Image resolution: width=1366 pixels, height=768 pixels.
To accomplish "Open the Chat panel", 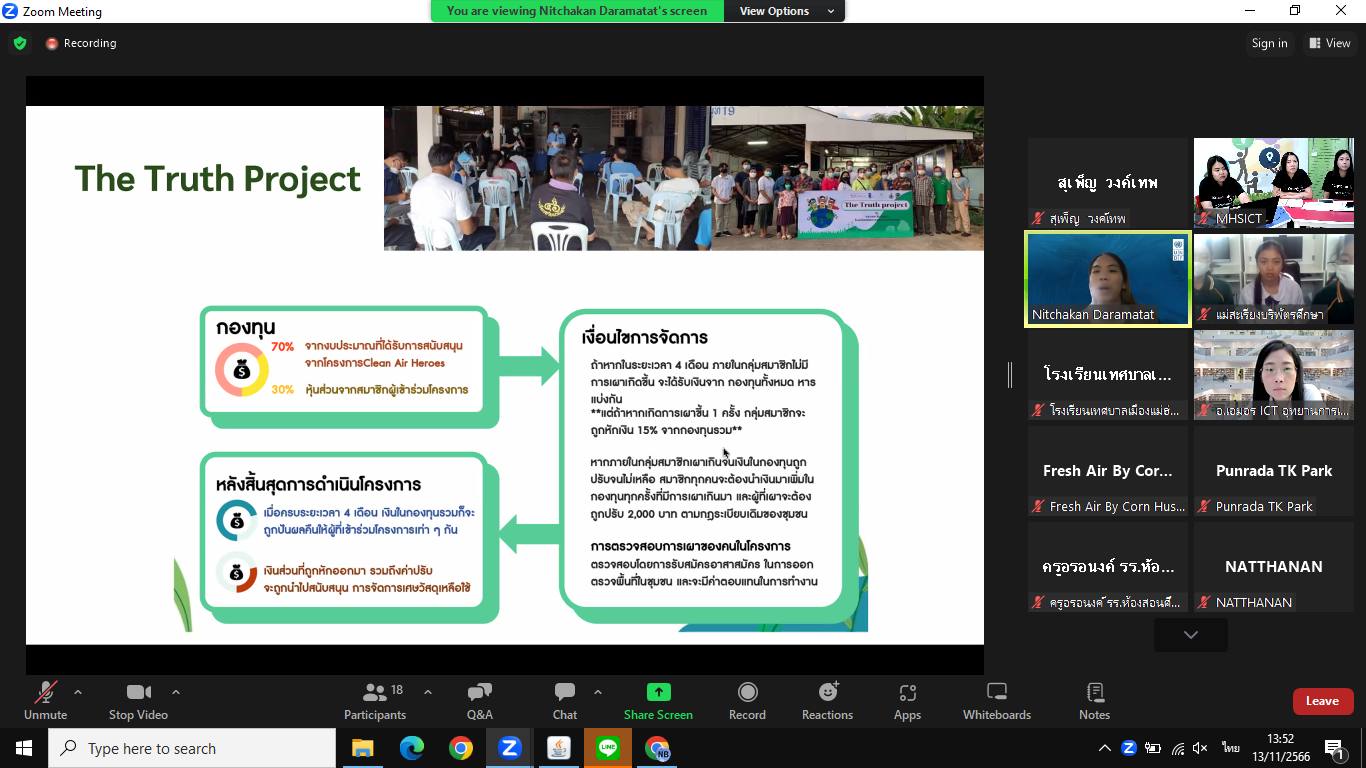I will point(565,701).
